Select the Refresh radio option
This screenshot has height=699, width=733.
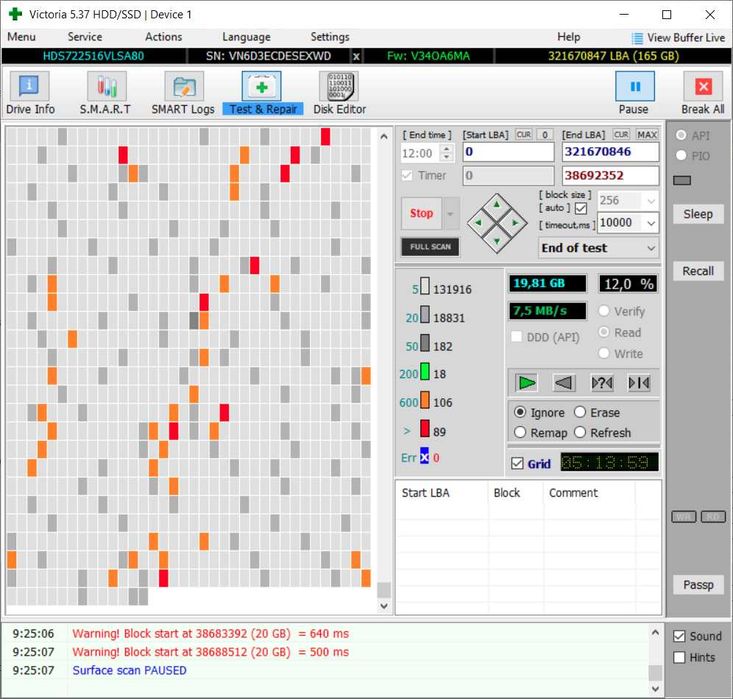point(580,432)
